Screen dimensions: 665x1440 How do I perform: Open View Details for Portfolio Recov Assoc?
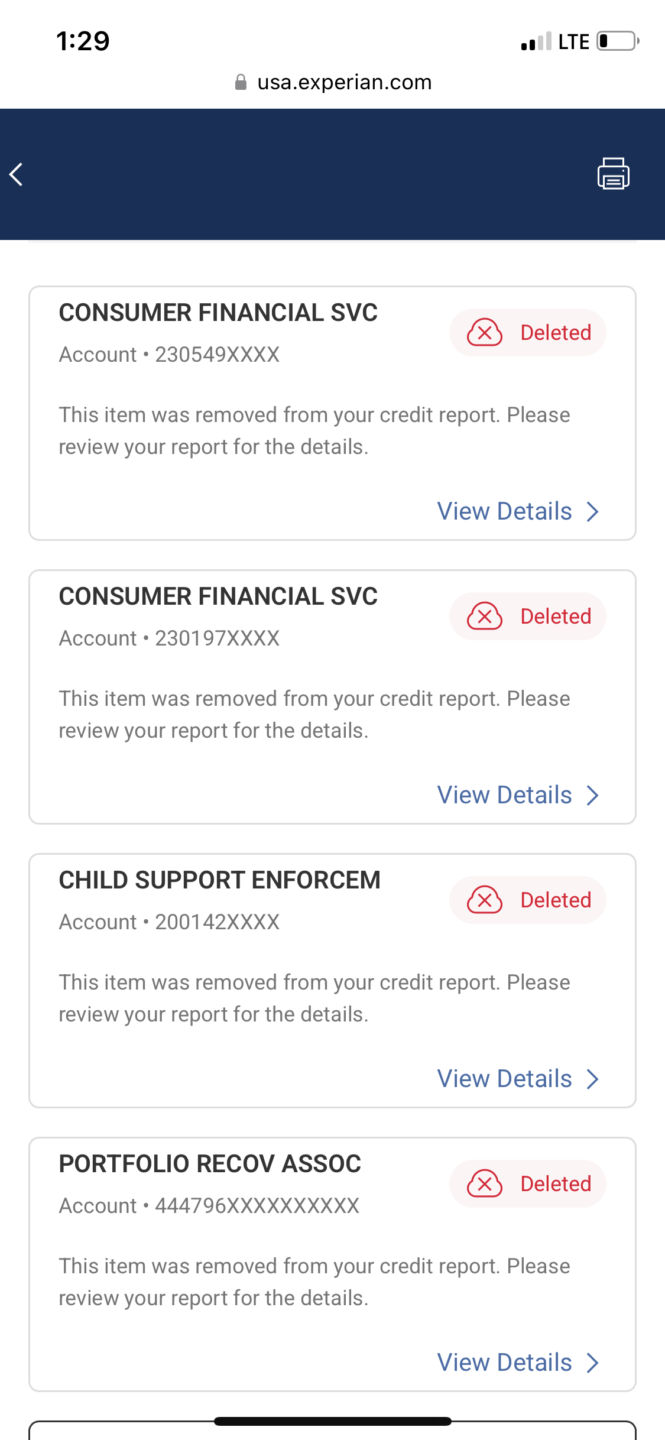pos(505,1363)
